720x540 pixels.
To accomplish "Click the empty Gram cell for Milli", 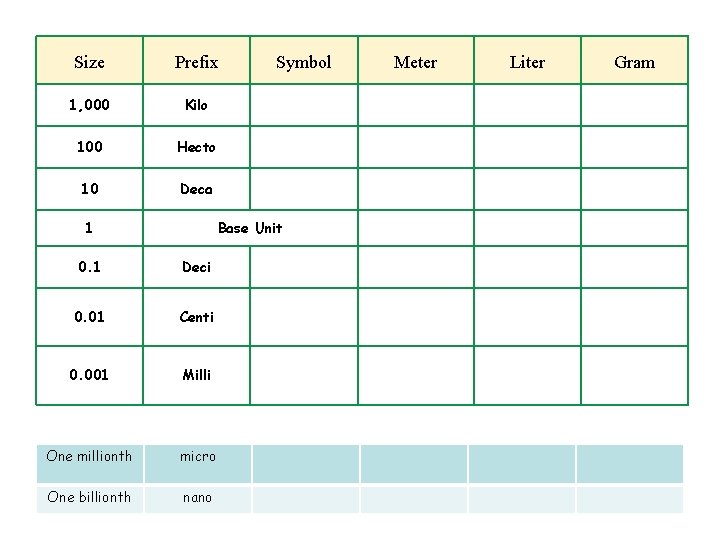I will pyautogui.click(x=635, y=376).
